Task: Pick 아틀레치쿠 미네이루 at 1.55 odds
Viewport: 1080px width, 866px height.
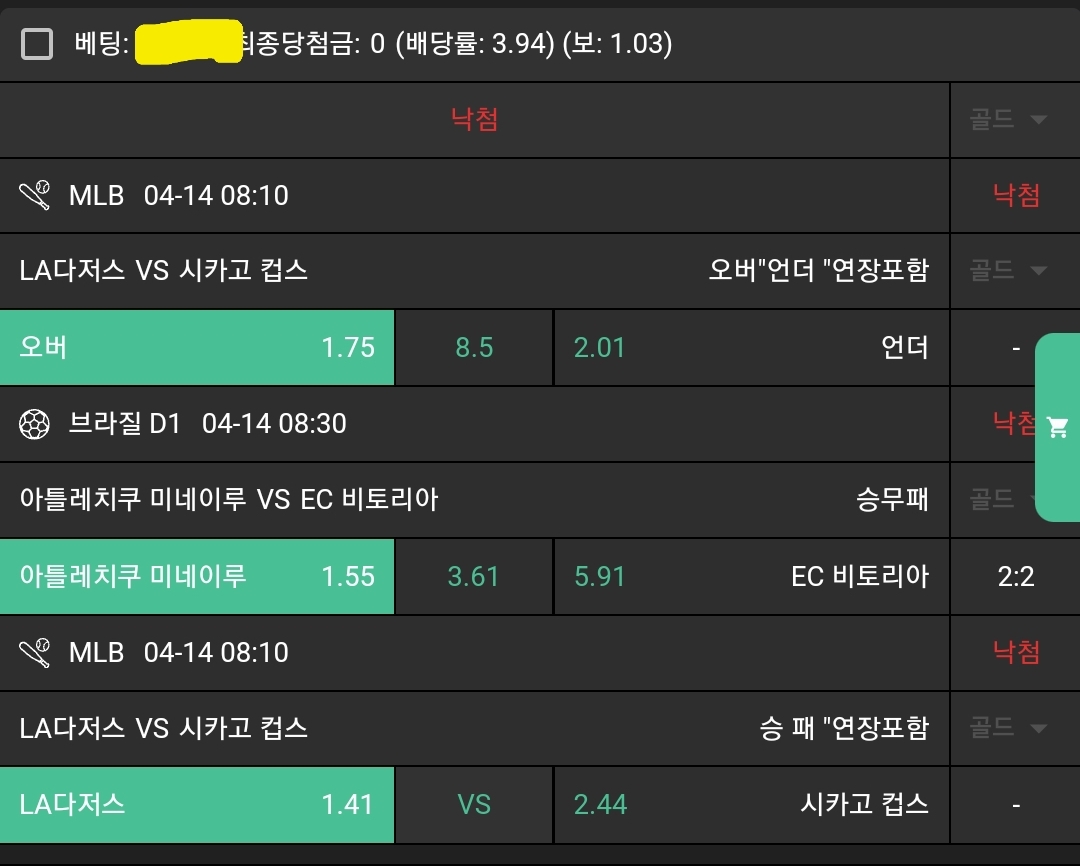Action: (197, 577)
